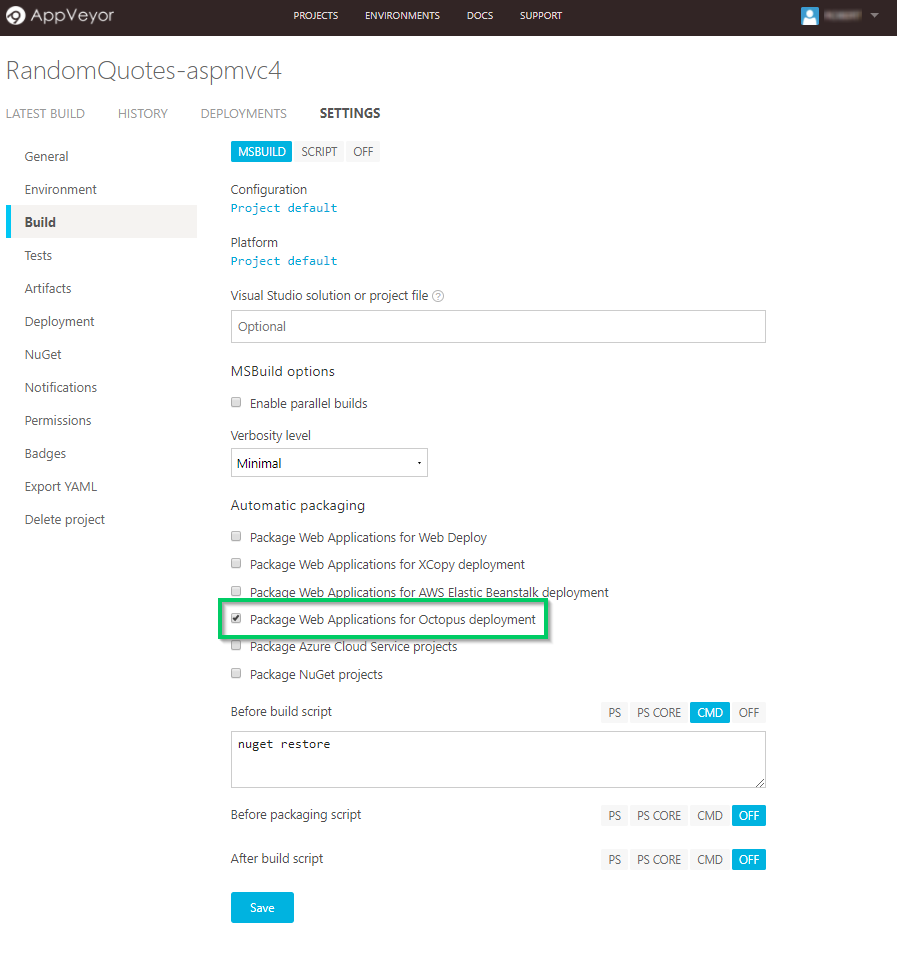897x960 pixels.
Task: Open the HISTORY tab
Action: [142, 113]
